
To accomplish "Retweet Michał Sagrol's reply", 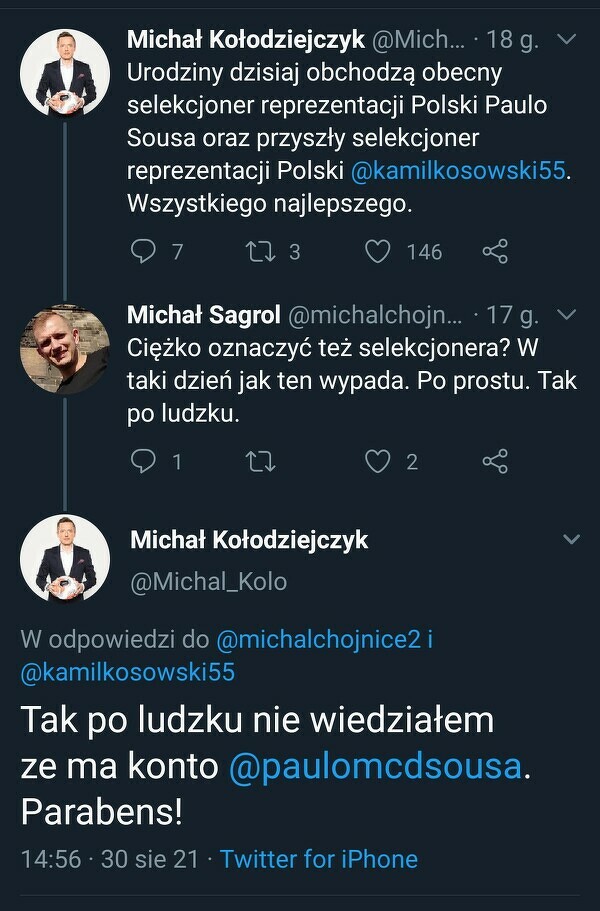I will [x=259, y=461].
